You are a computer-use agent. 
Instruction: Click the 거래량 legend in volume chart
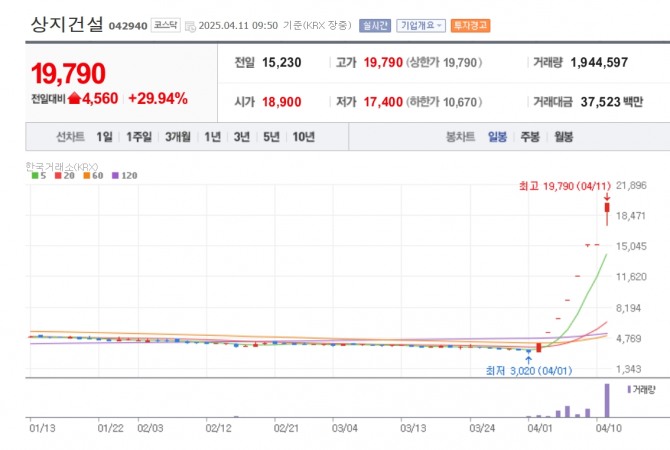[641, 389]
